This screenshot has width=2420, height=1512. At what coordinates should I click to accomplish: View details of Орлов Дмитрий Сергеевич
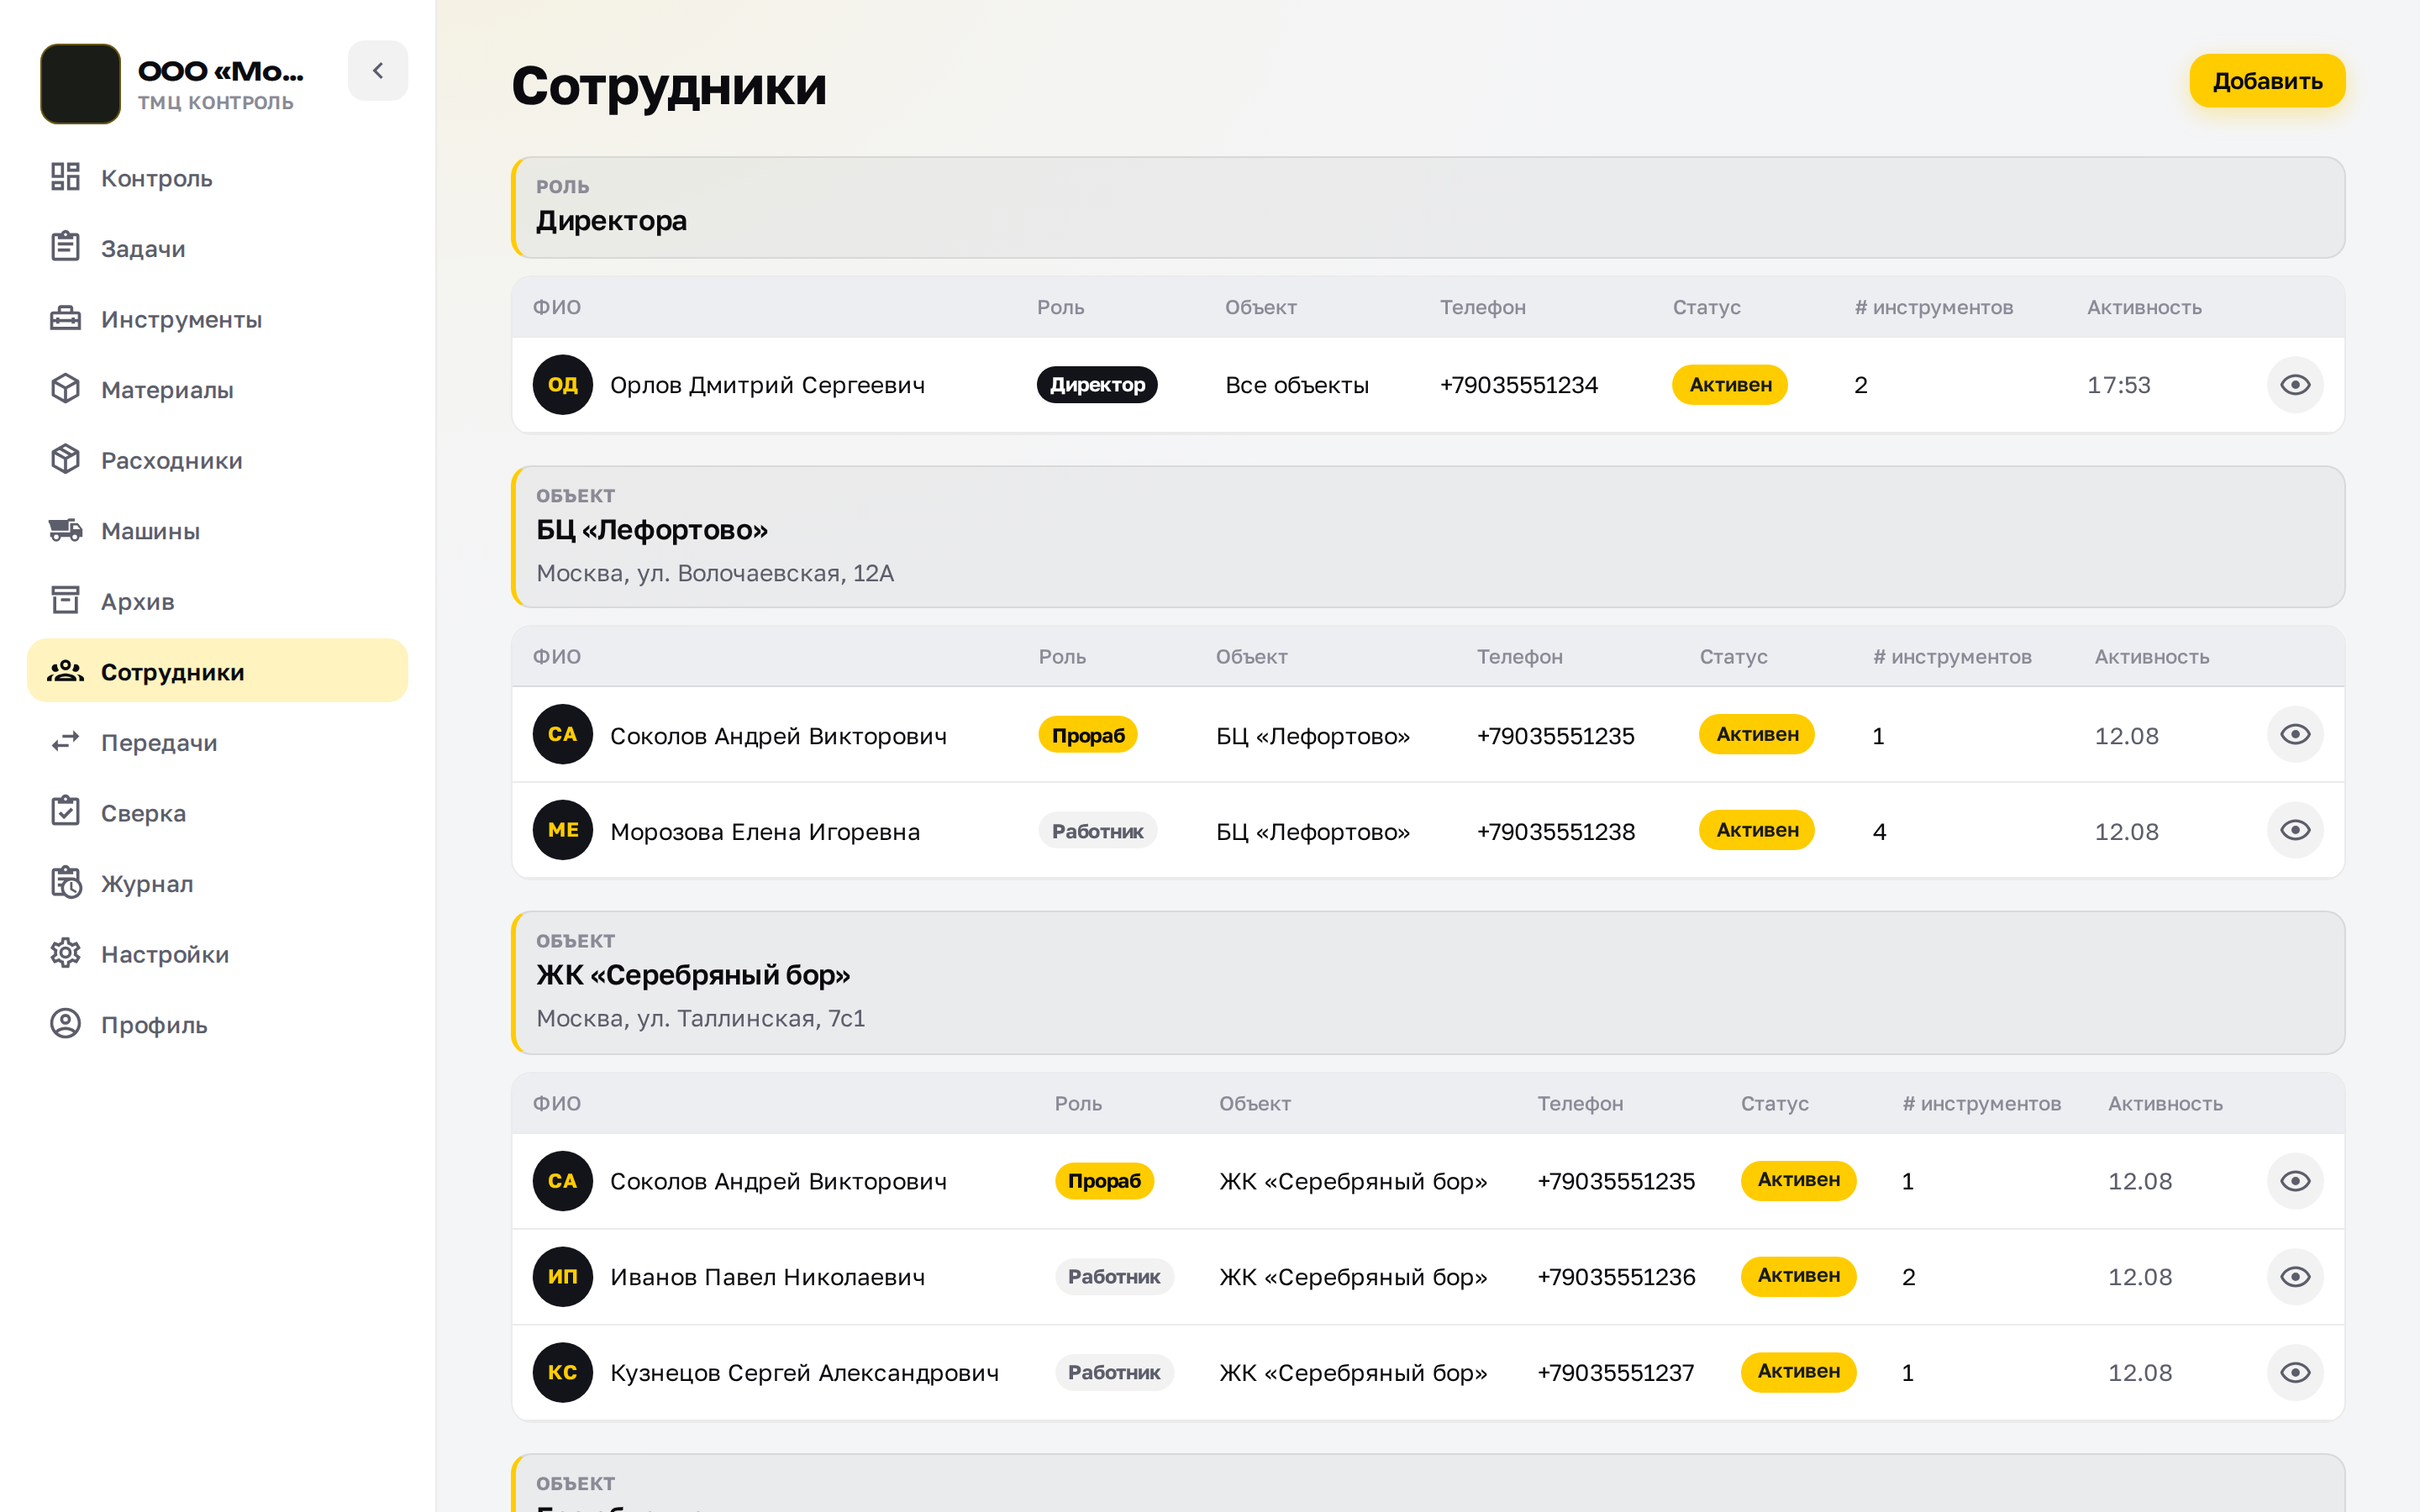coord(2295,385)
